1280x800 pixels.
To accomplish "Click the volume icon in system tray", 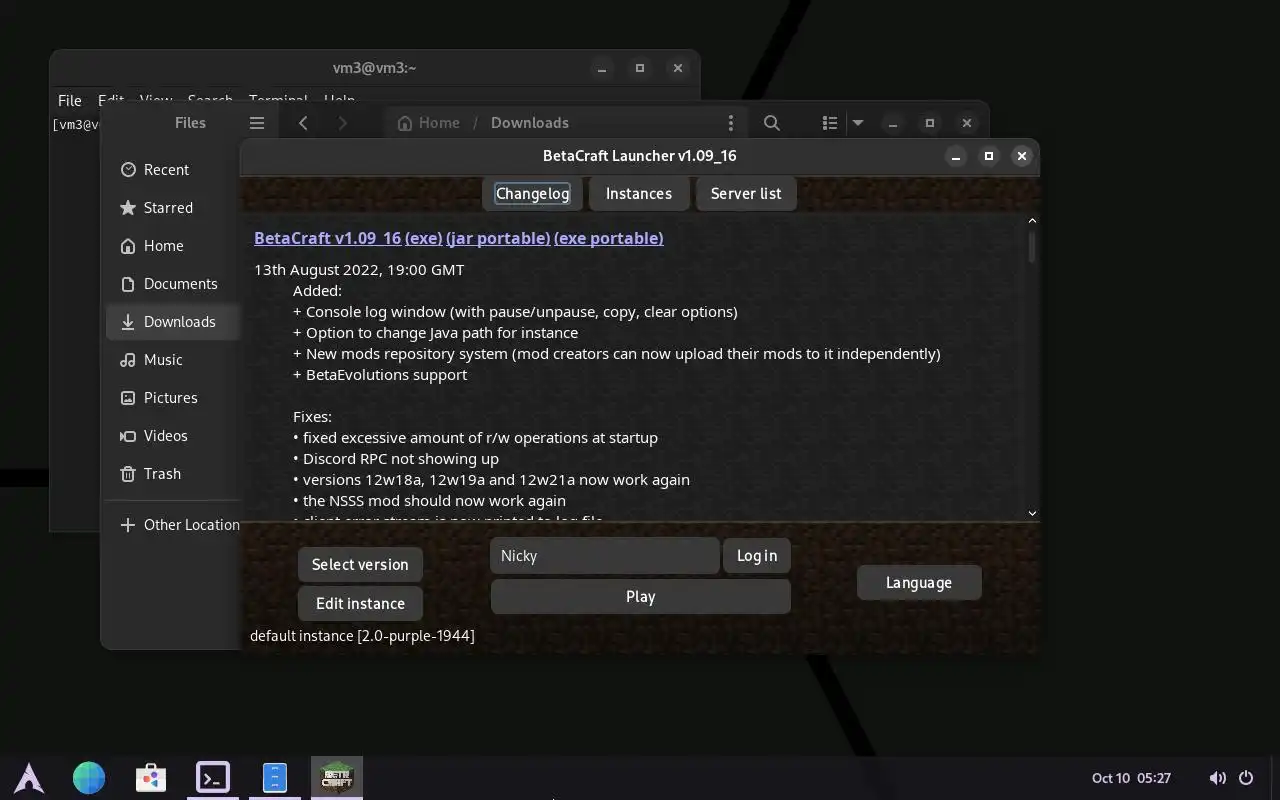I will [x=1217, y=778].
